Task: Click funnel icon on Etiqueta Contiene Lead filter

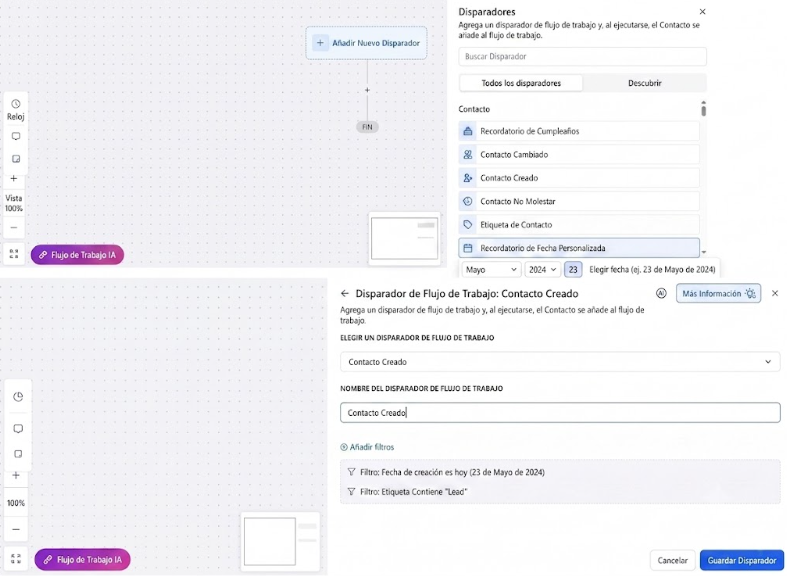Action: tap(351, 492)
